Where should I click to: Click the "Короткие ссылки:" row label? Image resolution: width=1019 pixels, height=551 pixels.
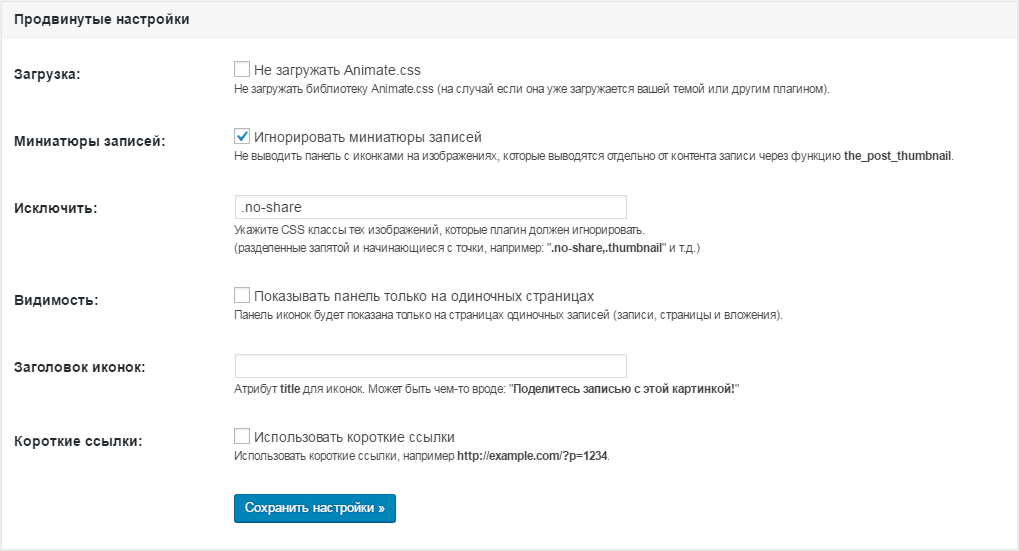[x=78, y=441]
